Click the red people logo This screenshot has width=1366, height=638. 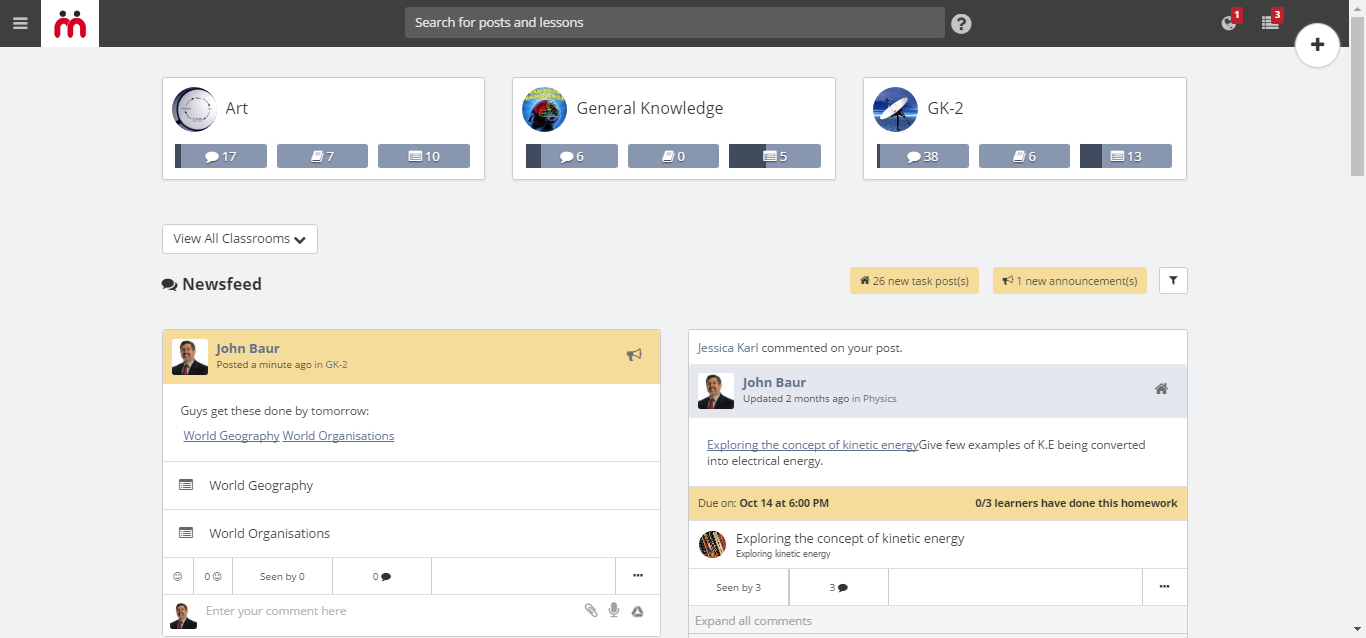tap(70, 23)
